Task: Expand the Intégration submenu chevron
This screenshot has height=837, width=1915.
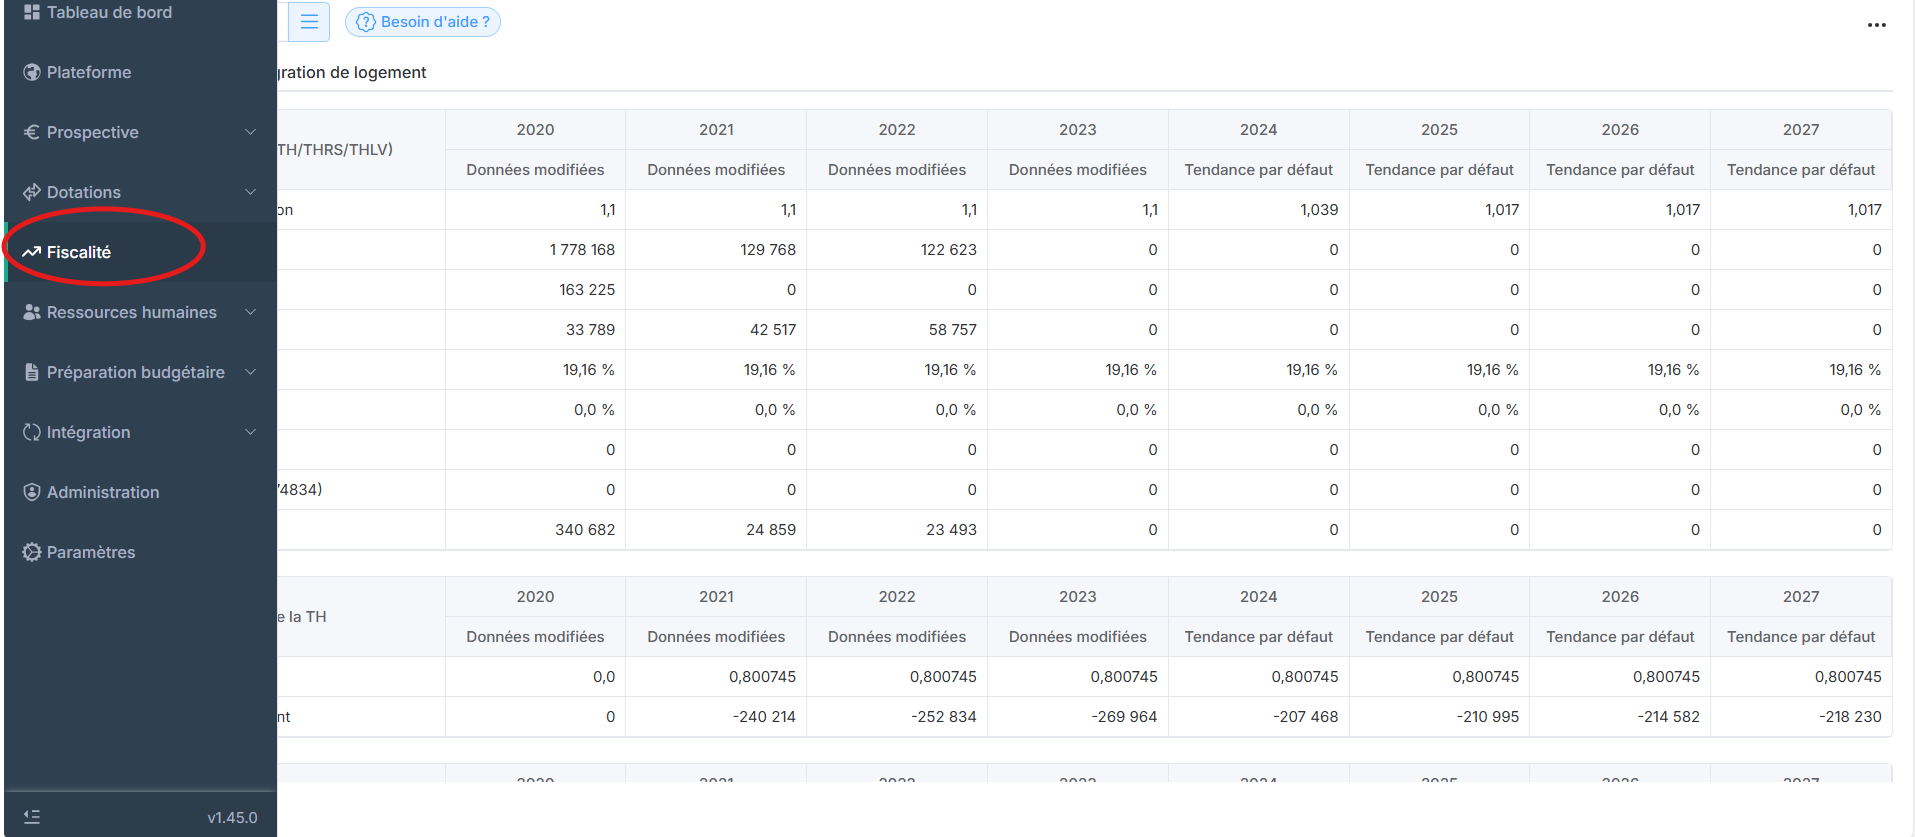Action: 250,432
